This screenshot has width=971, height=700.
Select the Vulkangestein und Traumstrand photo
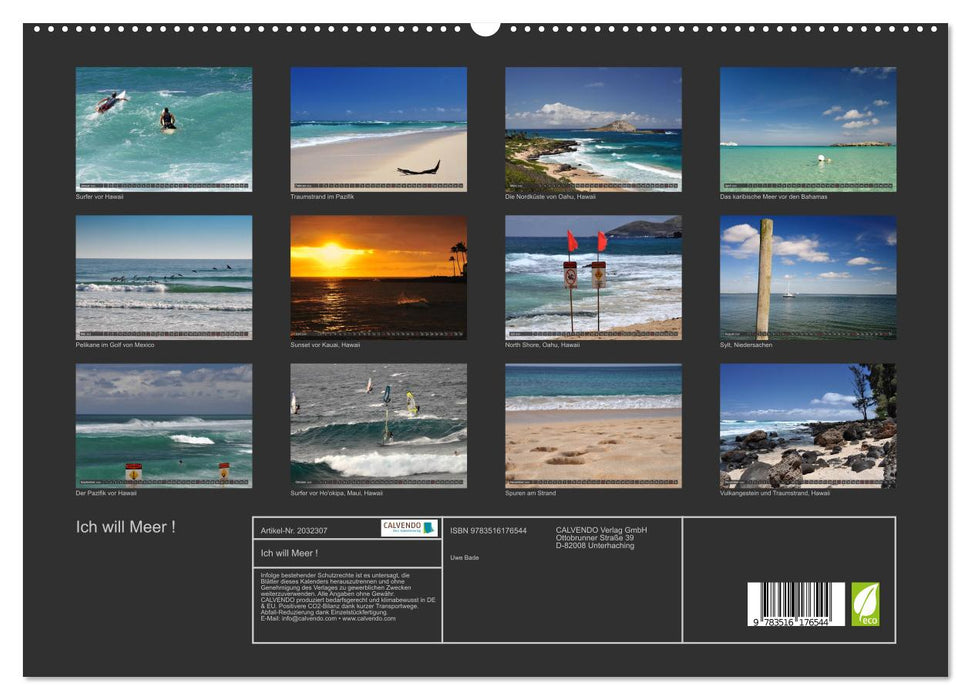[808, 425]
